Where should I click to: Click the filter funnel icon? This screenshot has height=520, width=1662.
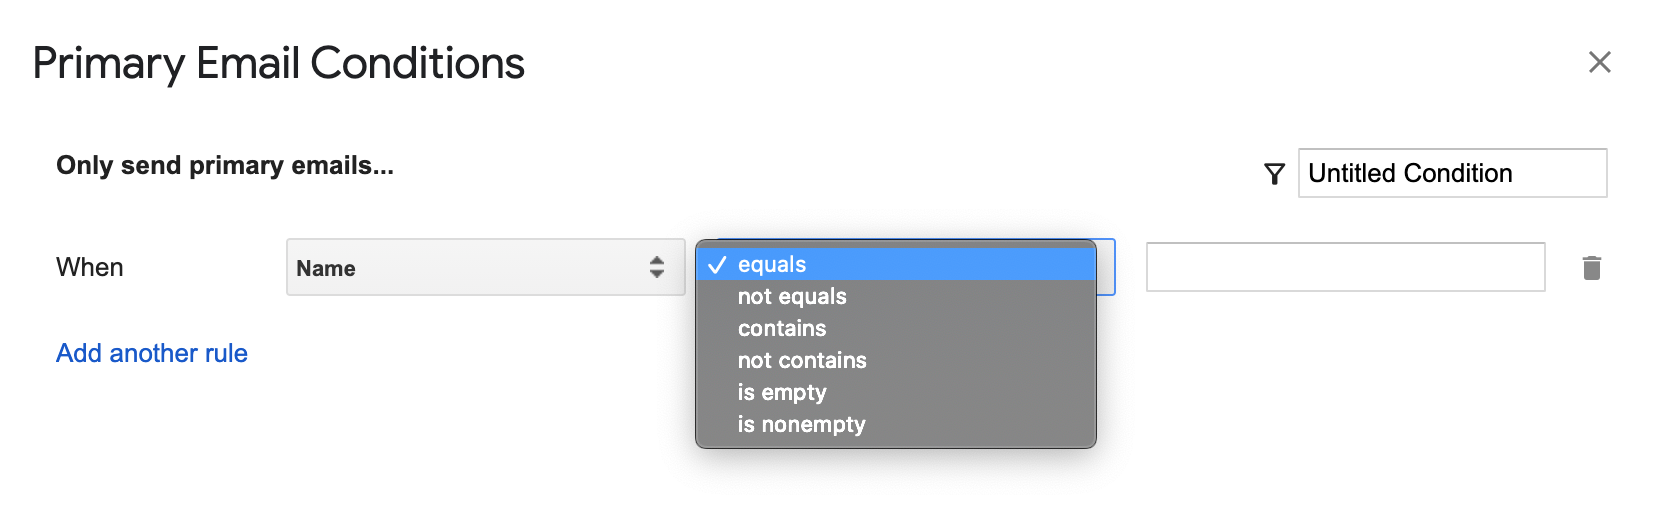click(x=1274, y=174)
